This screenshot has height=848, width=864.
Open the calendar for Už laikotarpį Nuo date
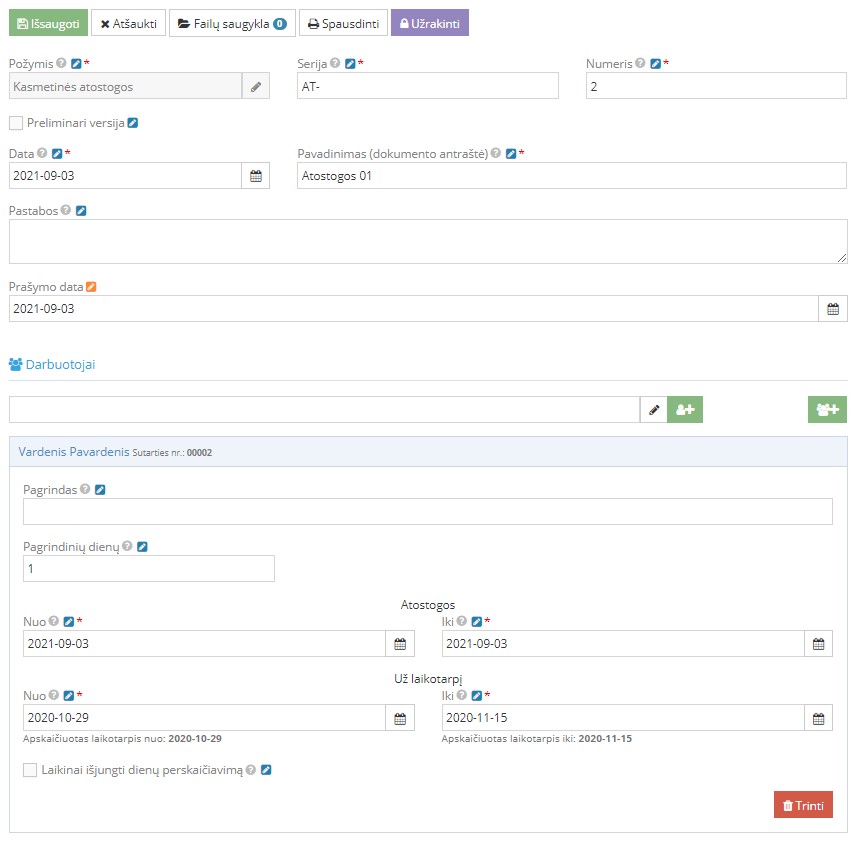(400, 718)
